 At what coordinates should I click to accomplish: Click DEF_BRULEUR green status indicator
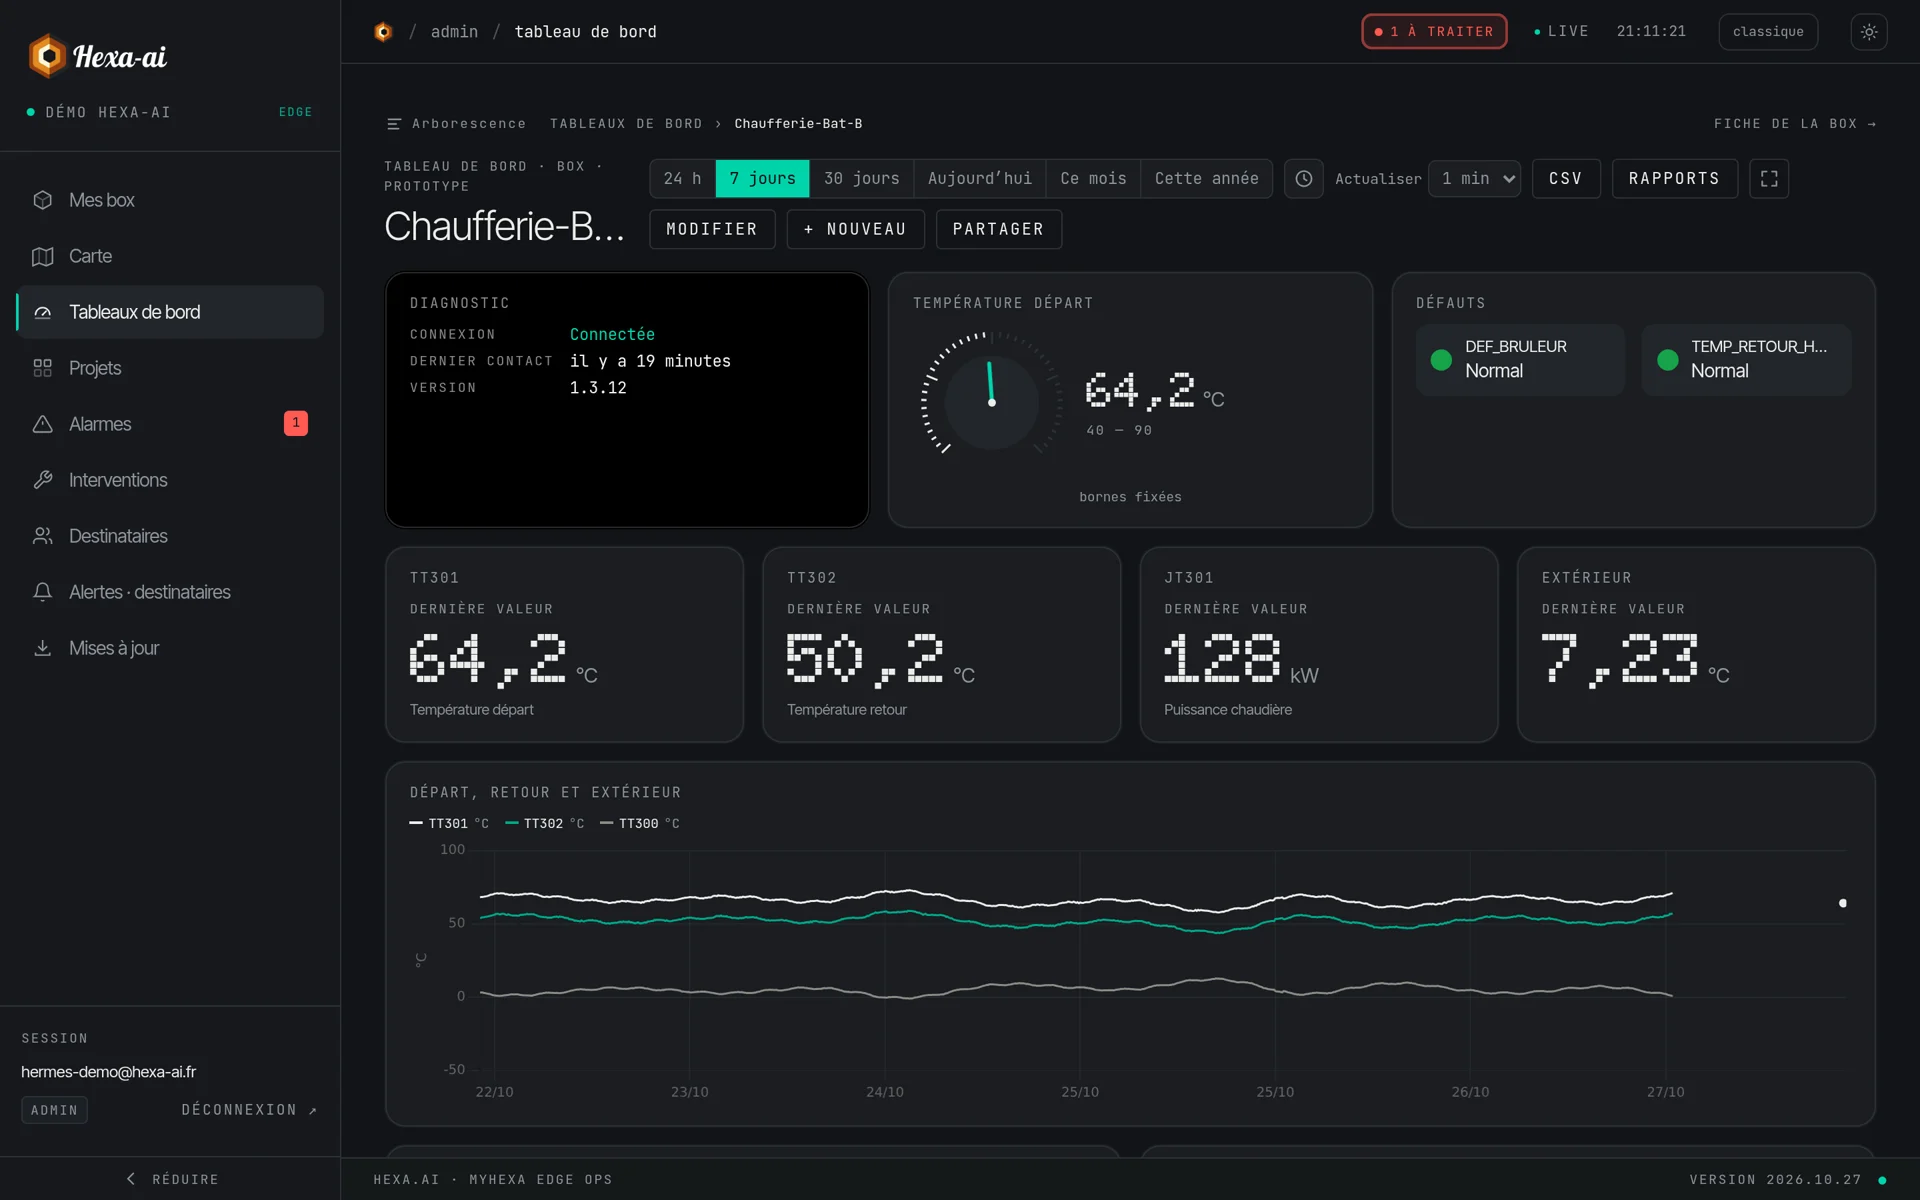click(x=1441, y=360)
